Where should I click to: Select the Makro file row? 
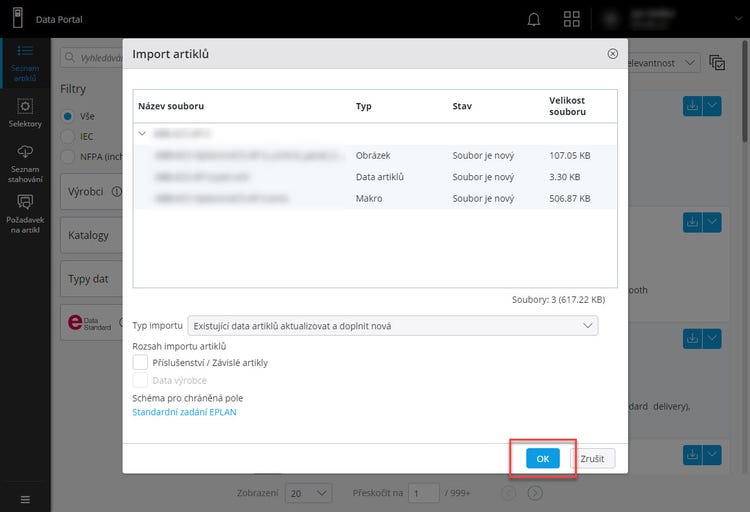375,199
